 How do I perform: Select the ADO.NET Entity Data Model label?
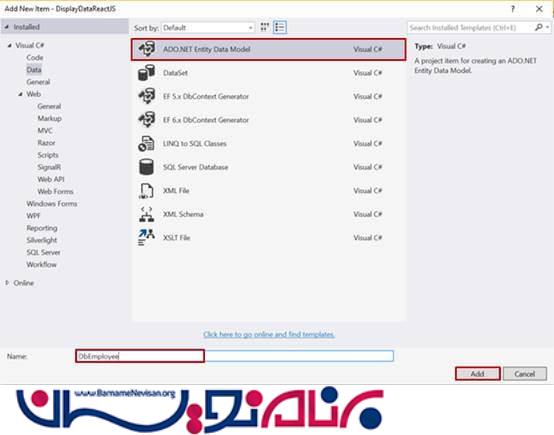pyautogui.click(x=207, y=49)
